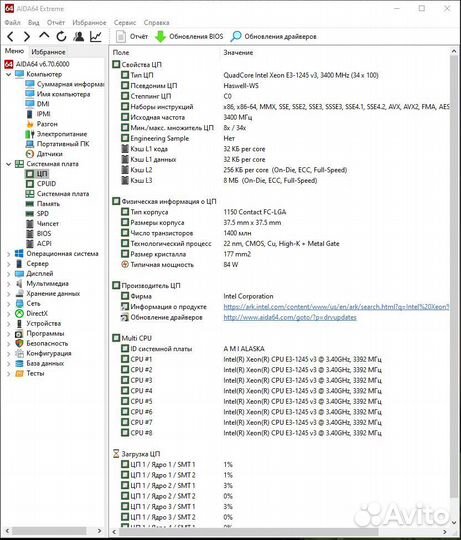
Task: Go forward with the right arrow toolbar icon
Action: (x=27, y=36)
